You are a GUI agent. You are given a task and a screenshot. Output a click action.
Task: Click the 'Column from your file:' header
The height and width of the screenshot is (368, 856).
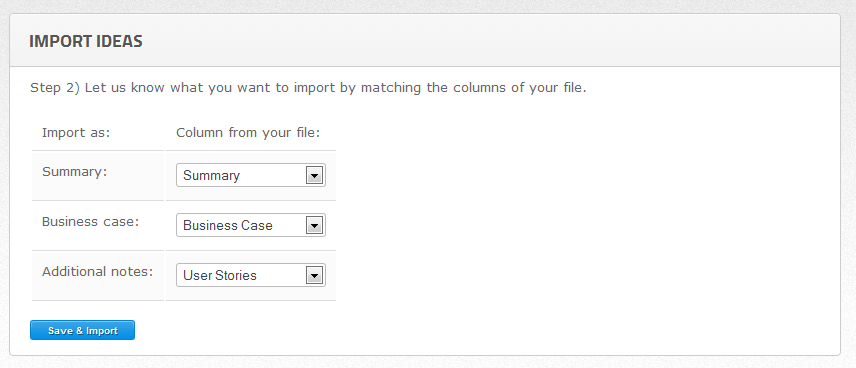248,133
